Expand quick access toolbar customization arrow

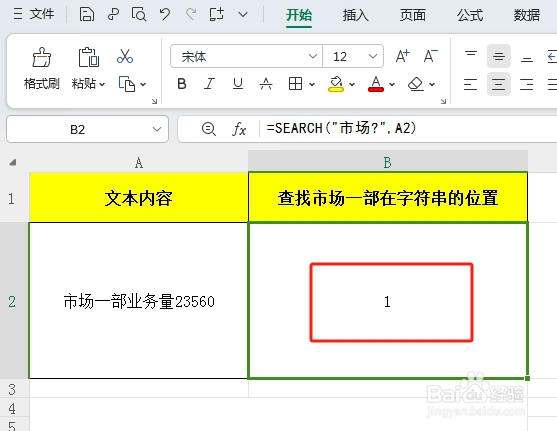pyautogui.click(x=243, y=15)
